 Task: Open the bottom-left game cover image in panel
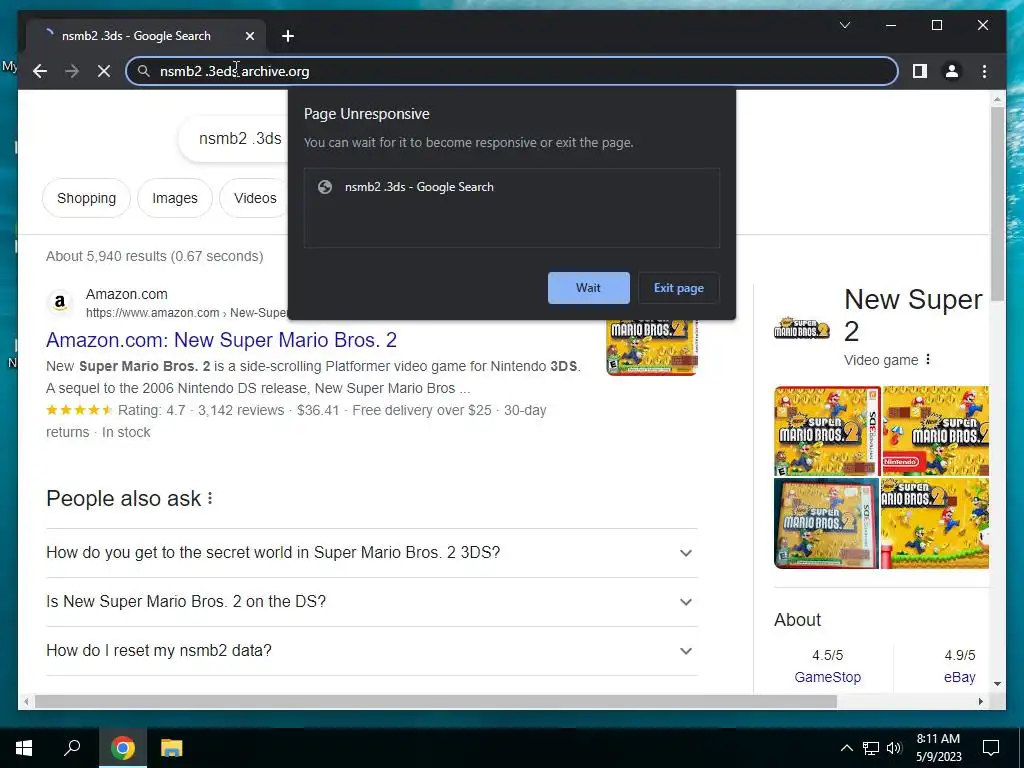tap(826, 523)
